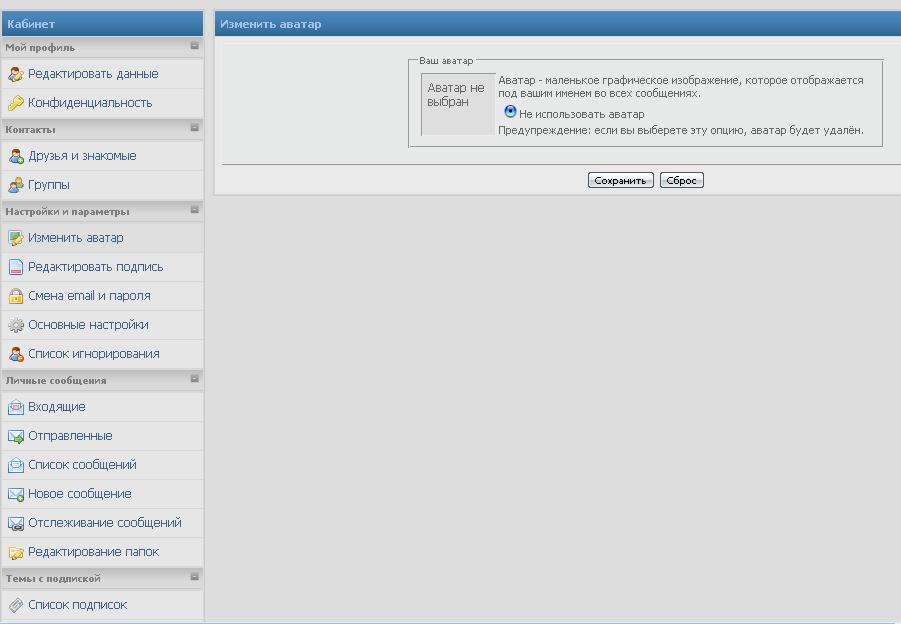The image size is (901, 624).
Task: Click the Изменить аватар panel title
Action: click(271, 24)
